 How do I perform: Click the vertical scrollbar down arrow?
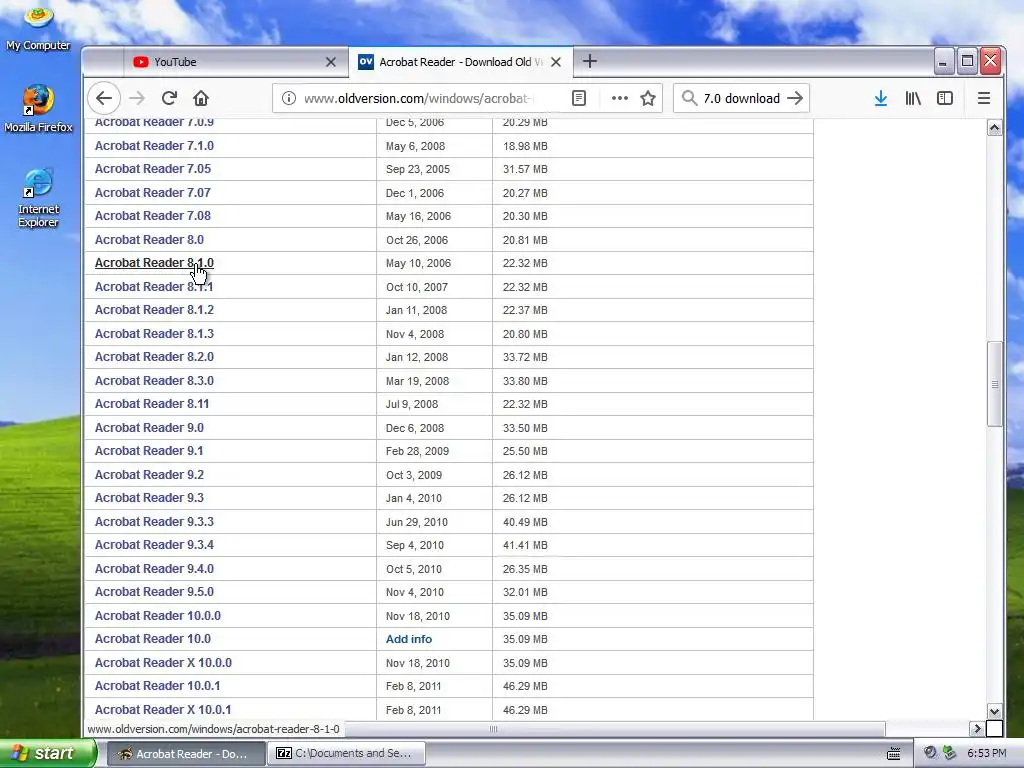click(x=994, y=712)
